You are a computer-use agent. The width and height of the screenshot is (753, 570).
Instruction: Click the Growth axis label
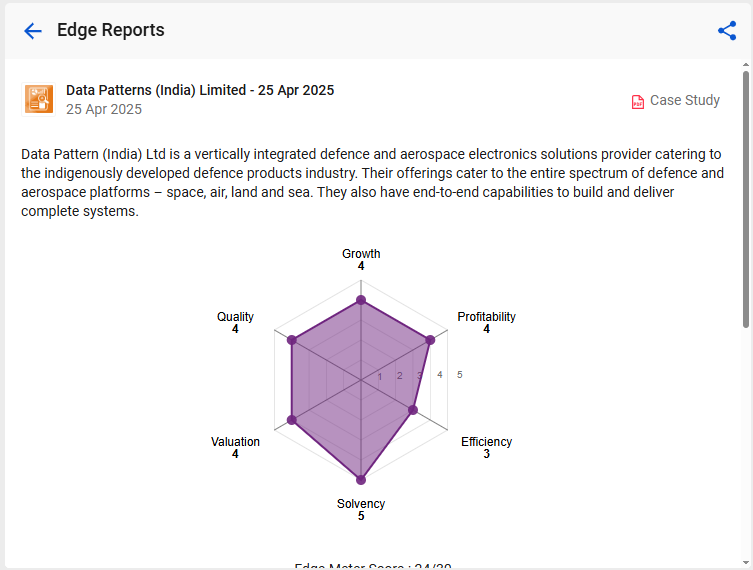(361, 254)
